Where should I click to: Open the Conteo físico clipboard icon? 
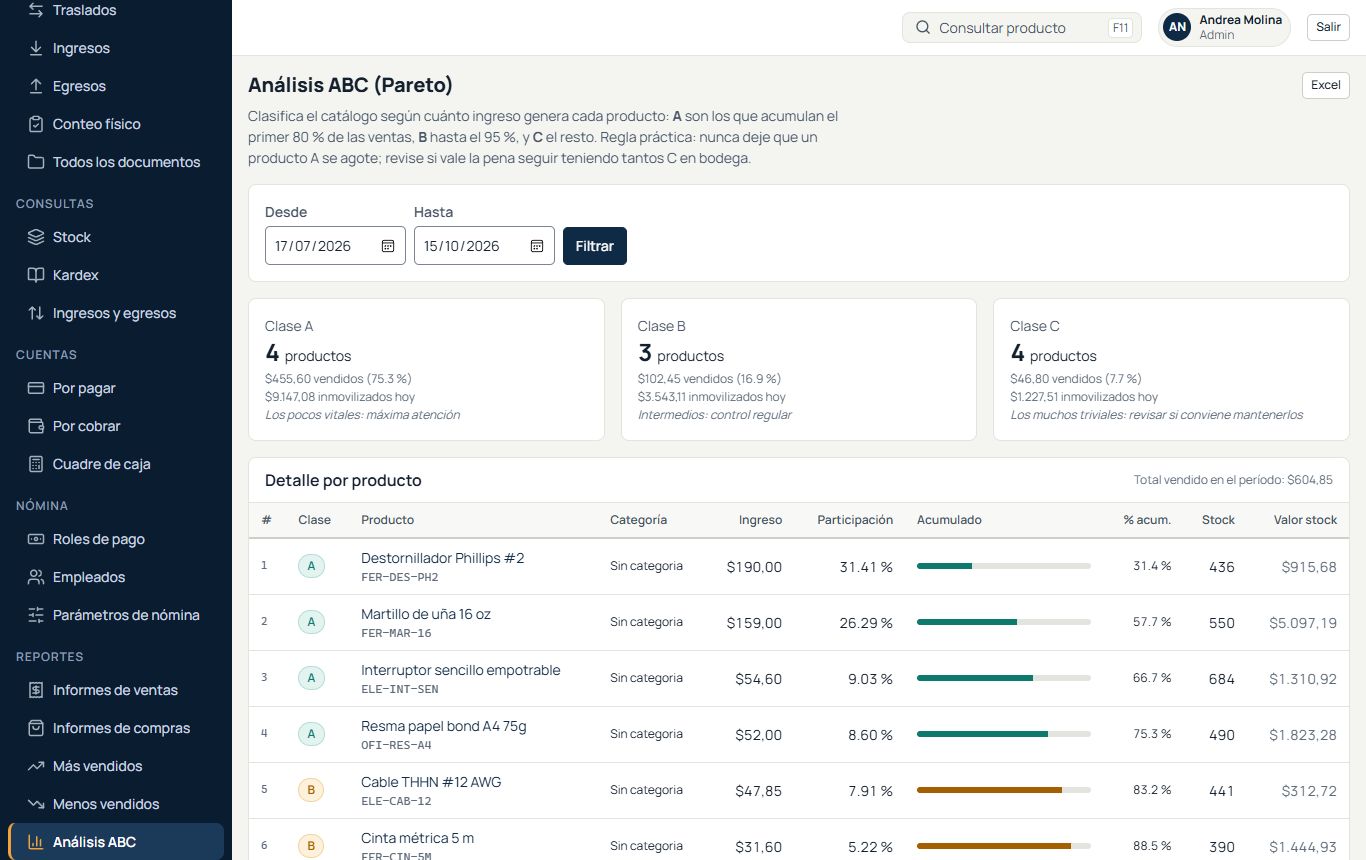(36, 124)
